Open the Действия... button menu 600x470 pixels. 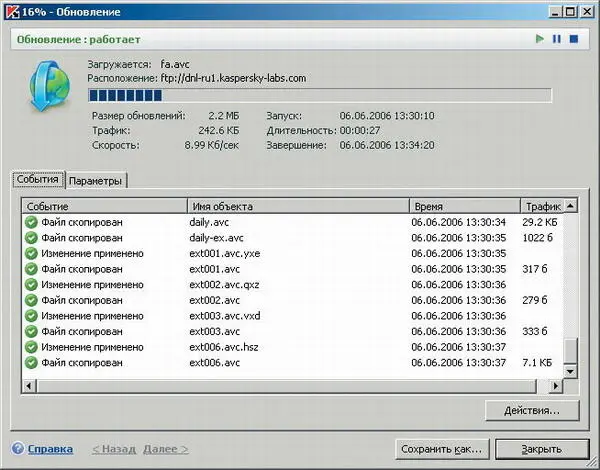pyautogui.click(x=532, y=411)
